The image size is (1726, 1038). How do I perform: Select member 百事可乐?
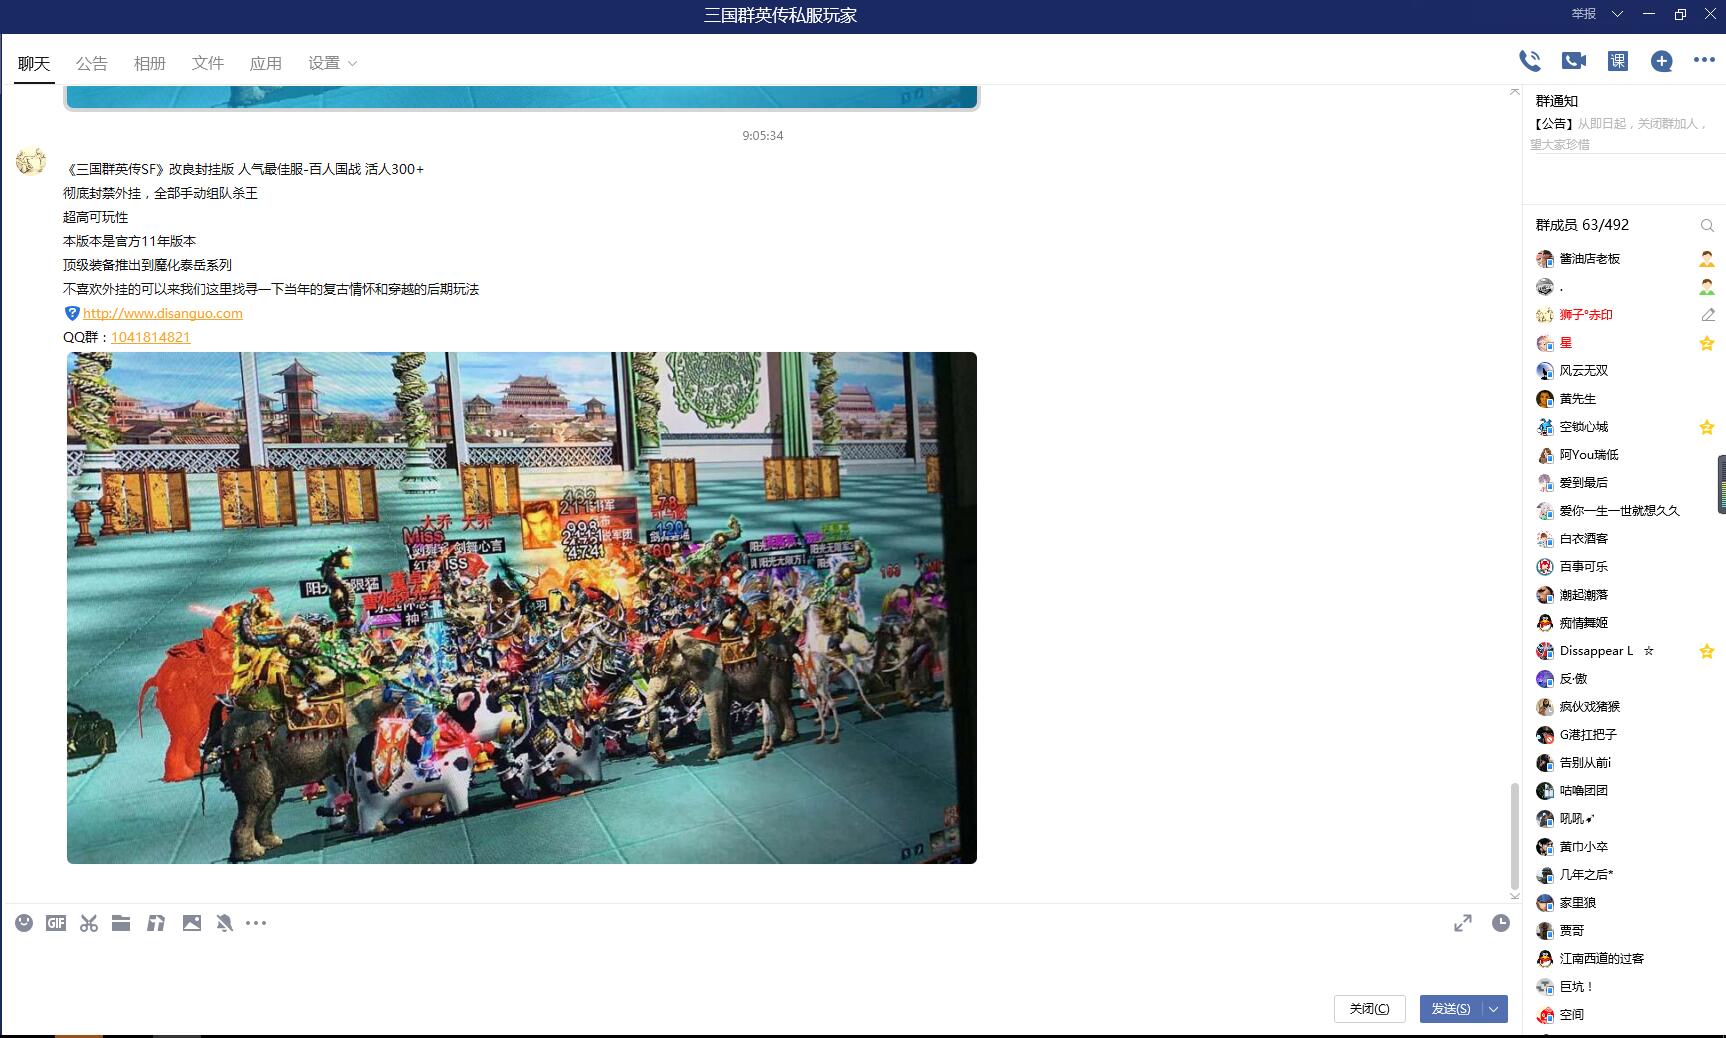pyautogui.click(x=1583, y=567)
